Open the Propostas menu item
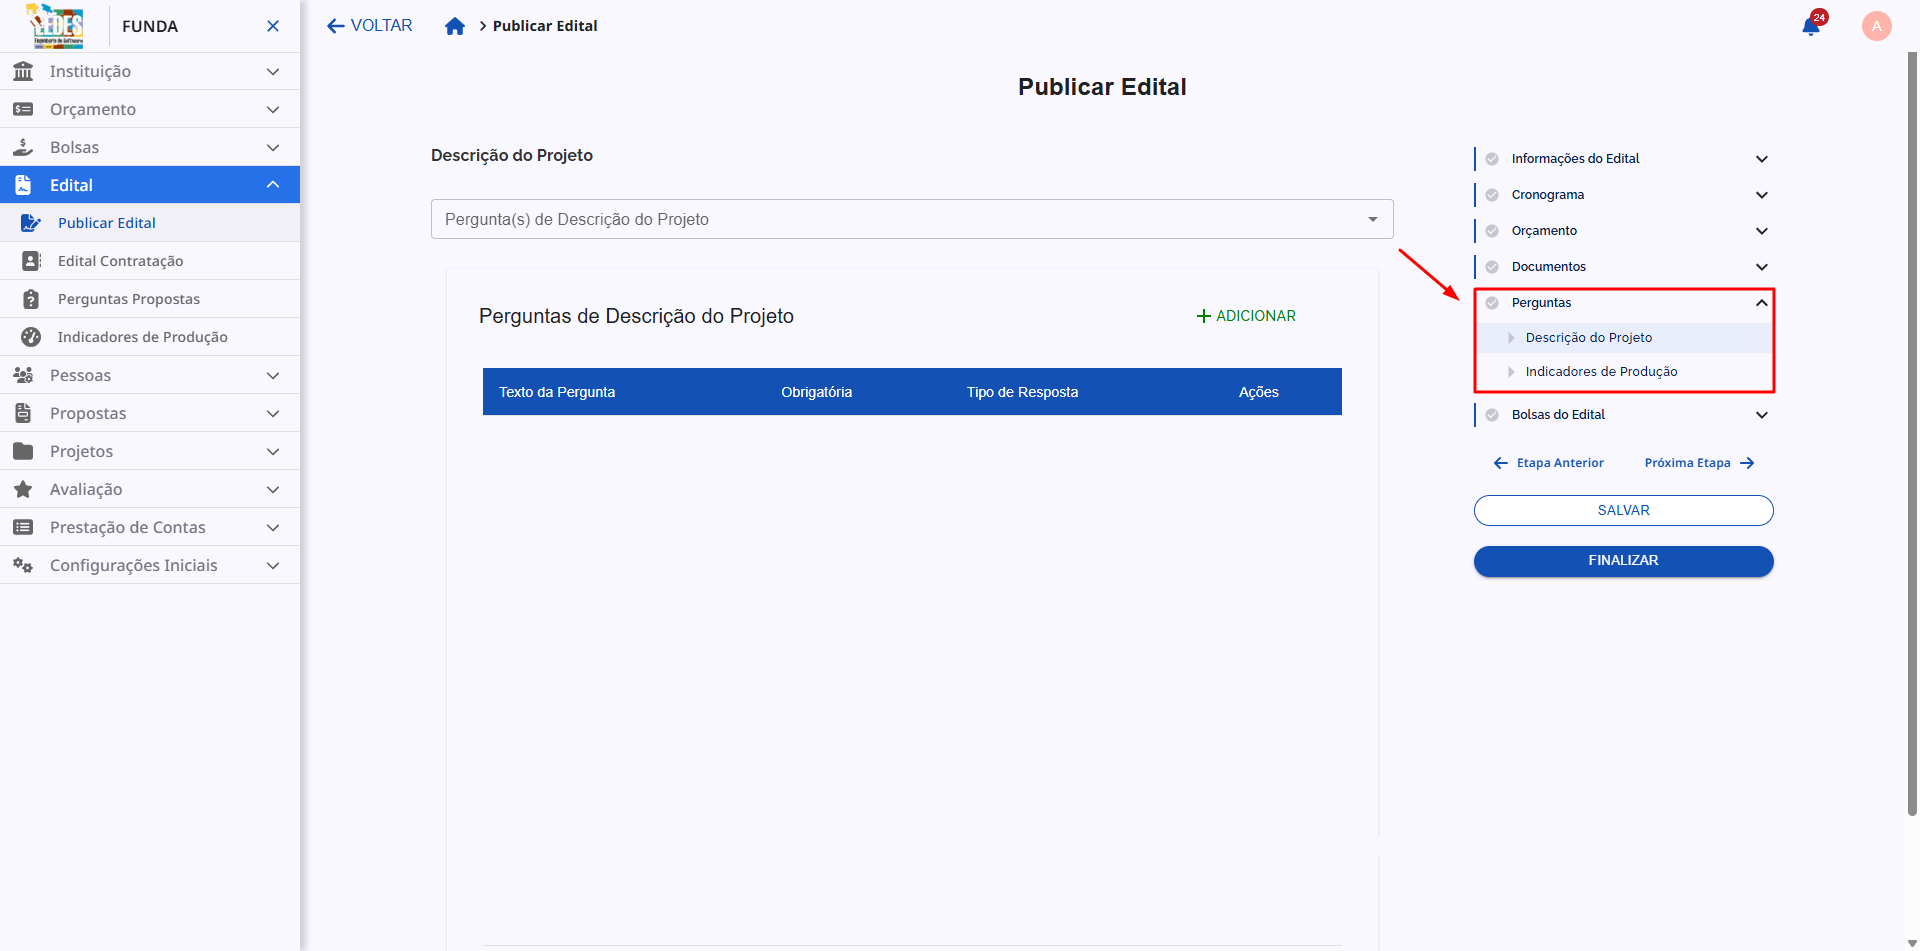 tap(88, 412)
